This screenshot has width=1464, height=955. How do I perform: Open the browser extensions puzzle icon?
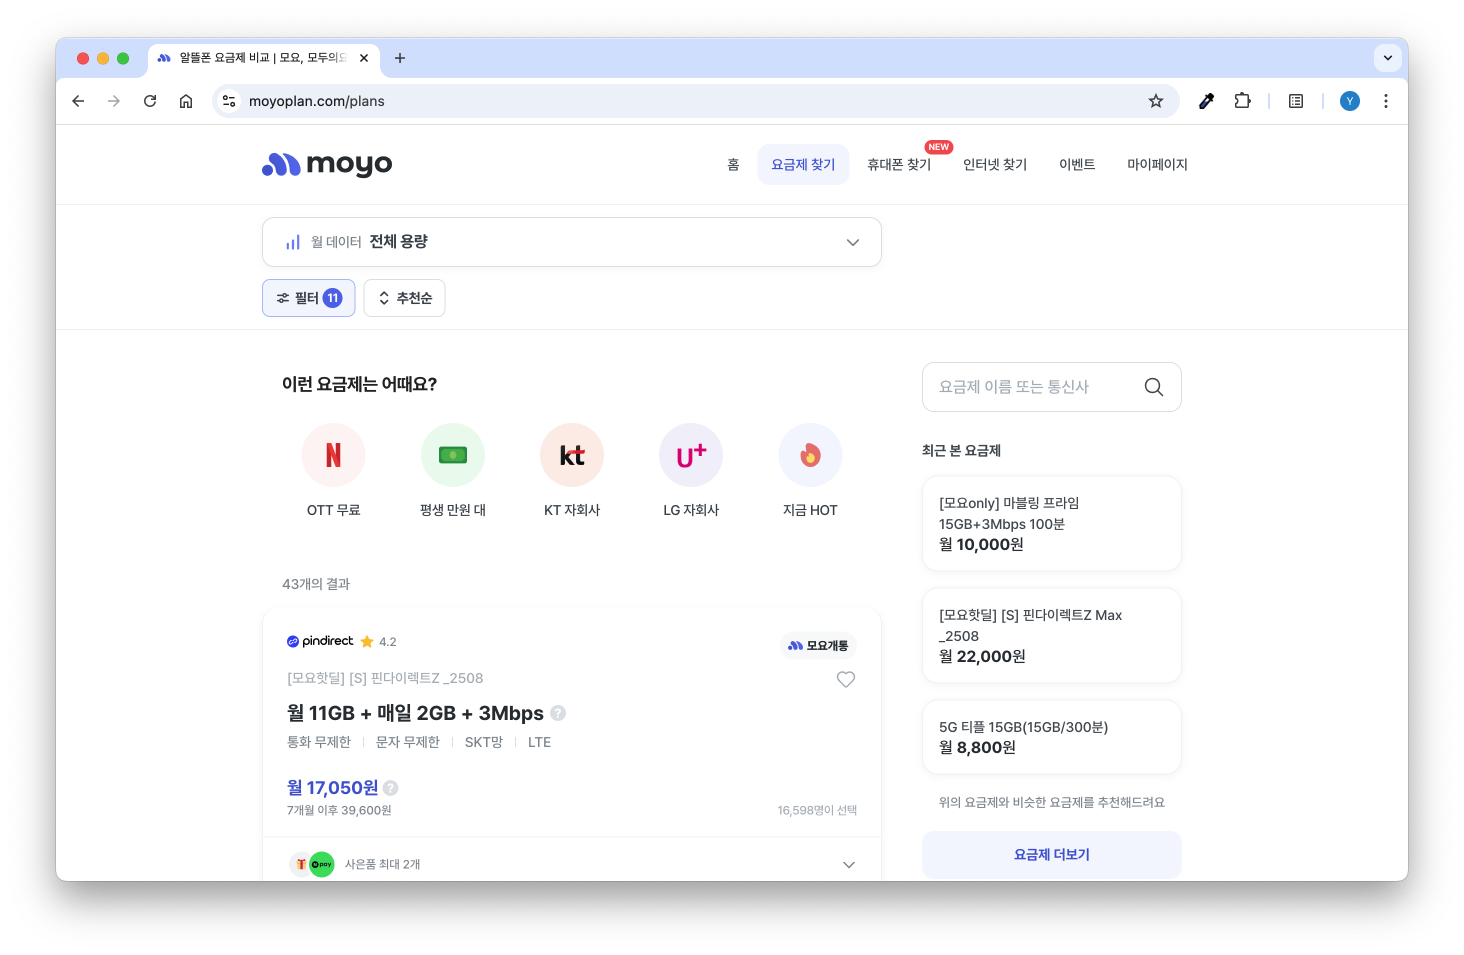pyautogui.click(x=1242, y=101)
